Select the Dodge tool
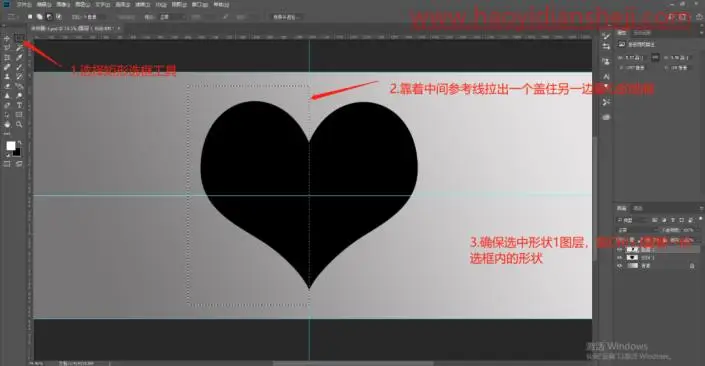This screenshot has height=366, width=705. click(x=19, y=96)
